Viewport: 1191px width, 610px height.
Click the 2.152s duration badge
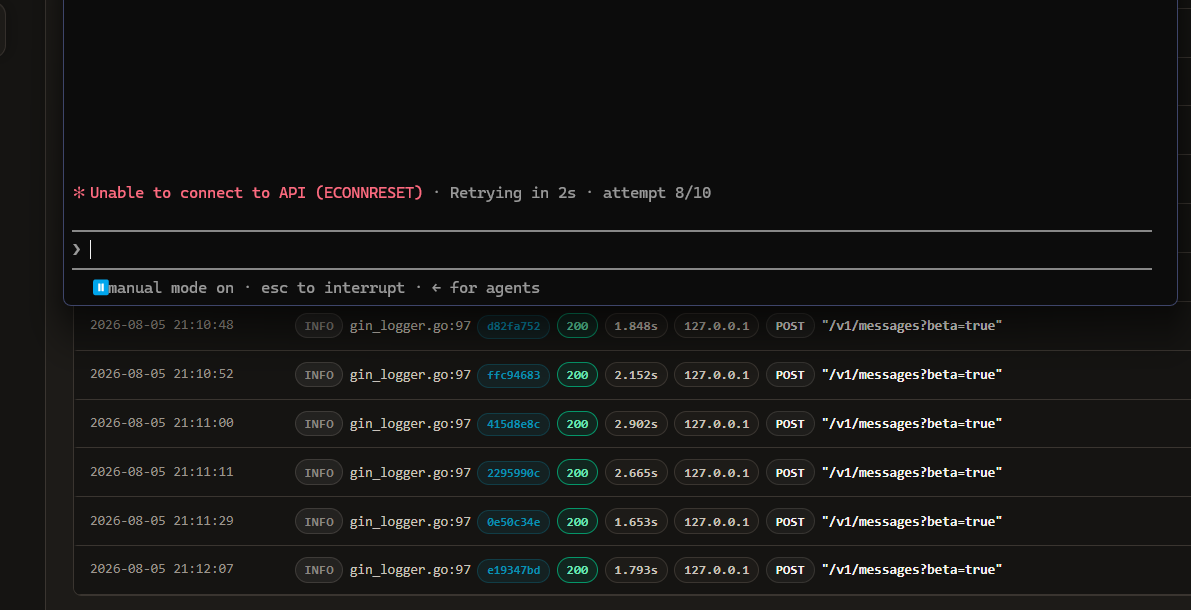click(637, 375)
